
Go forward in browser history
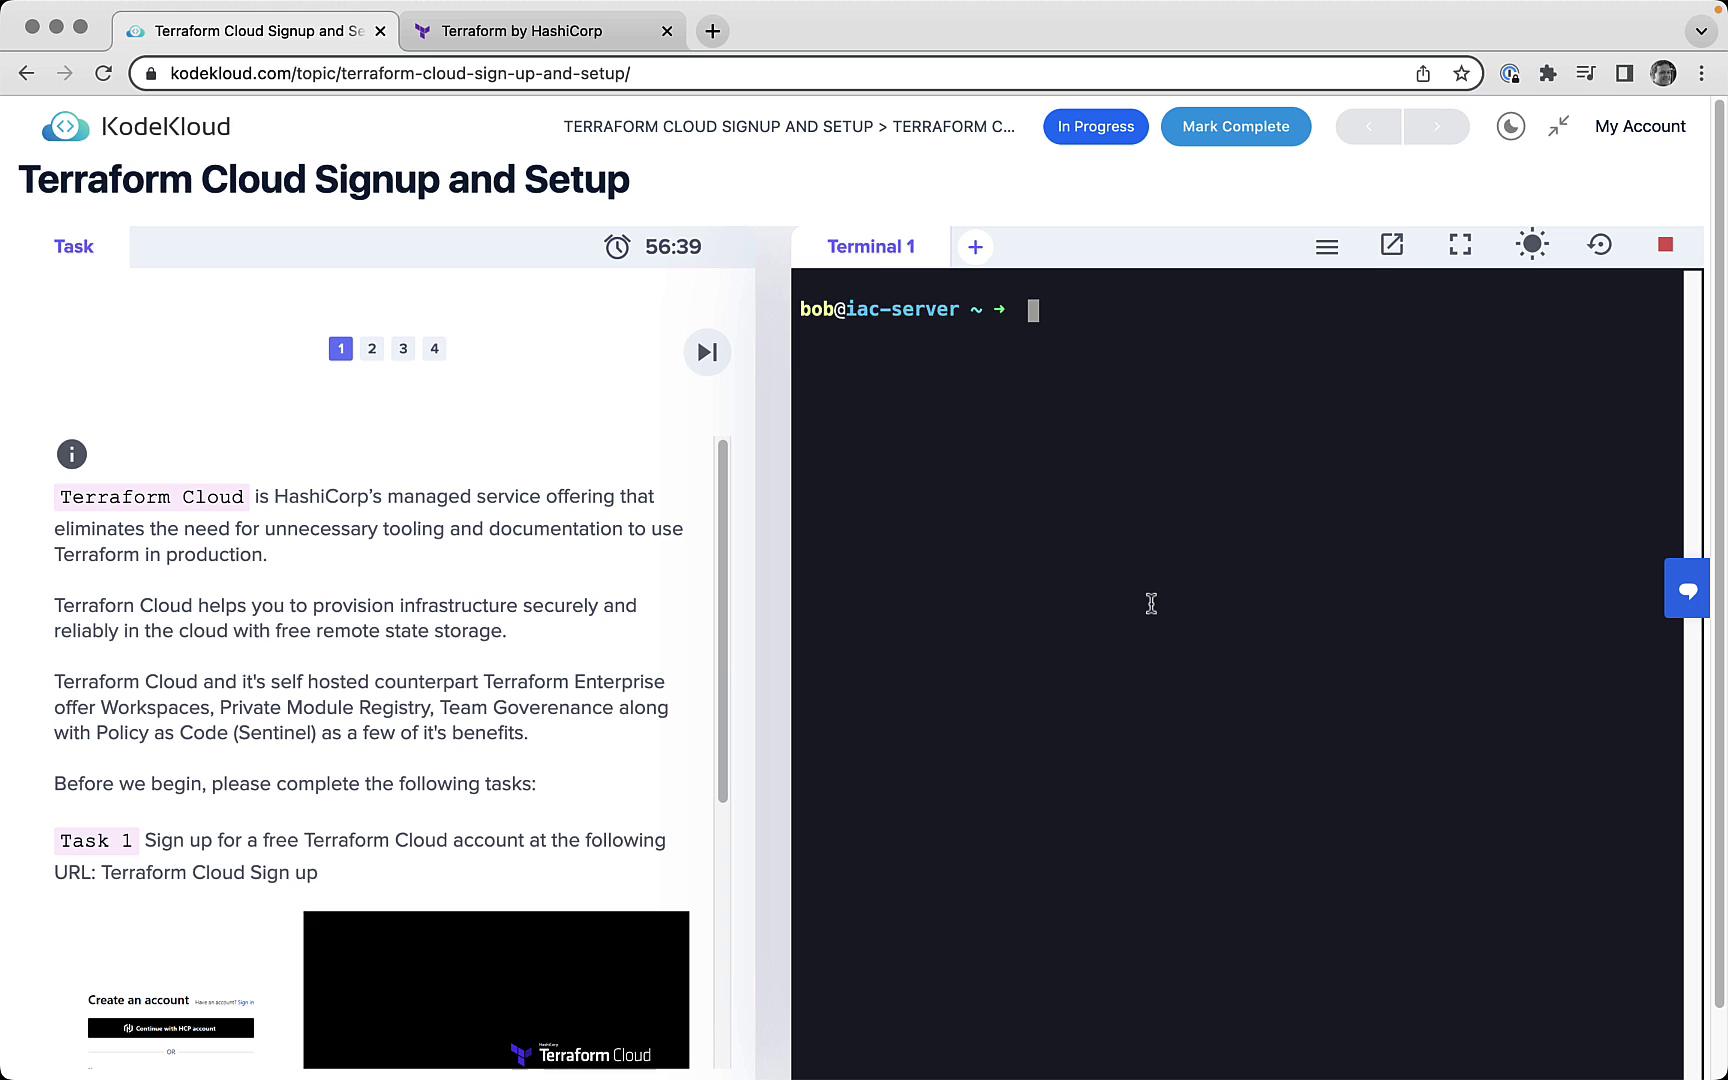click(x=65, y=73)
